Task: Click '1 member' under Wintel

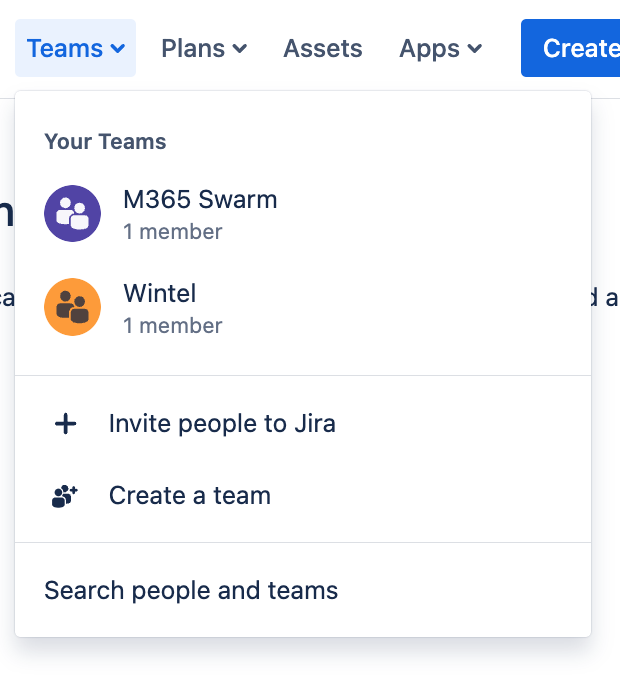Action: click(173, 326)
